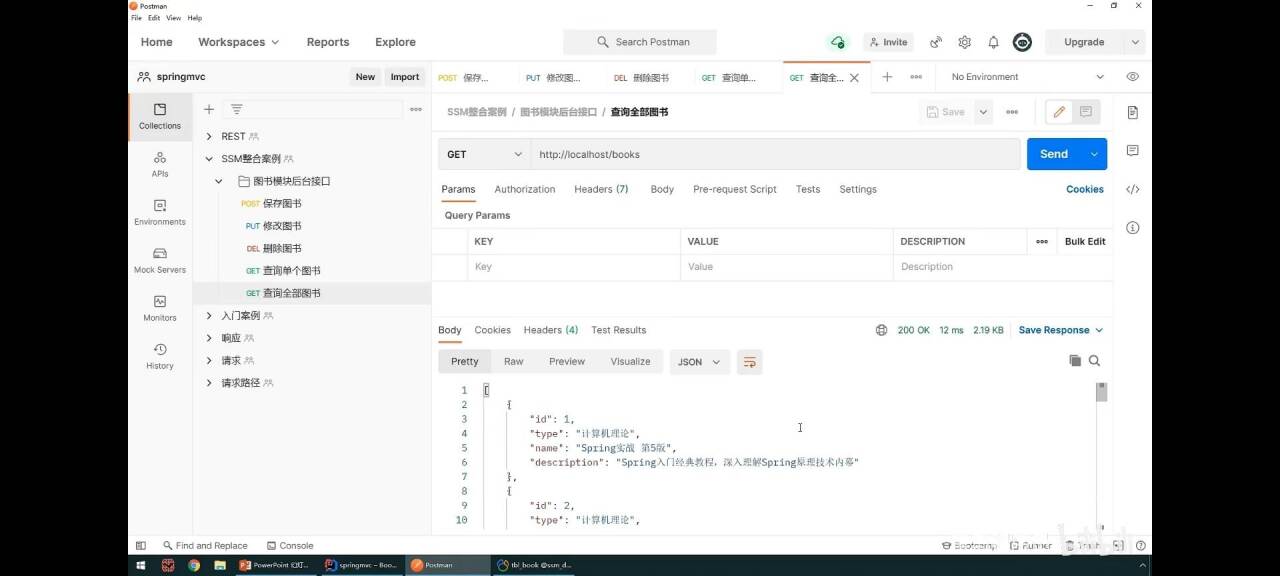Open the View menu
Screen dimensions: 1280x576
coord(174,18)
